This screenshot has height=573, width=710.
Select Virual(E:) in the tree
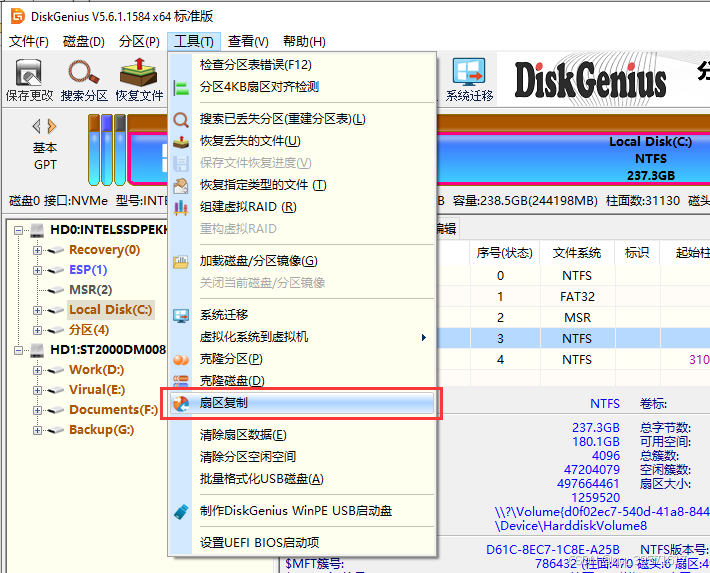pyautogui.click(x=97, y=390)
